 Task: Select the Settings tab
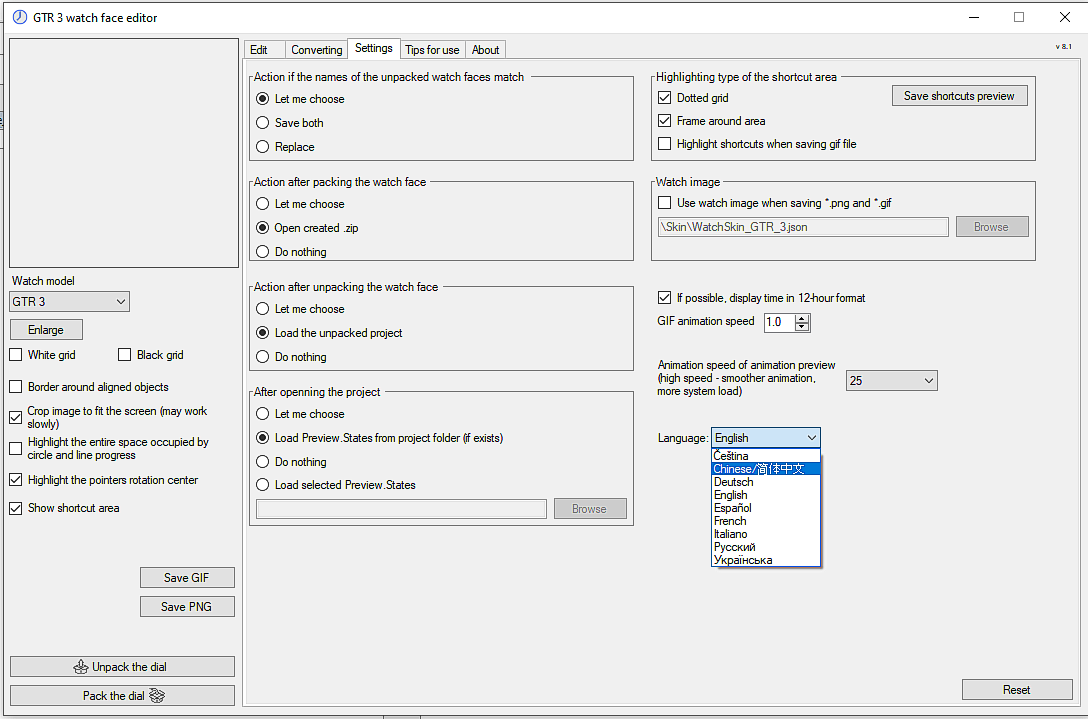pos(373,48)
